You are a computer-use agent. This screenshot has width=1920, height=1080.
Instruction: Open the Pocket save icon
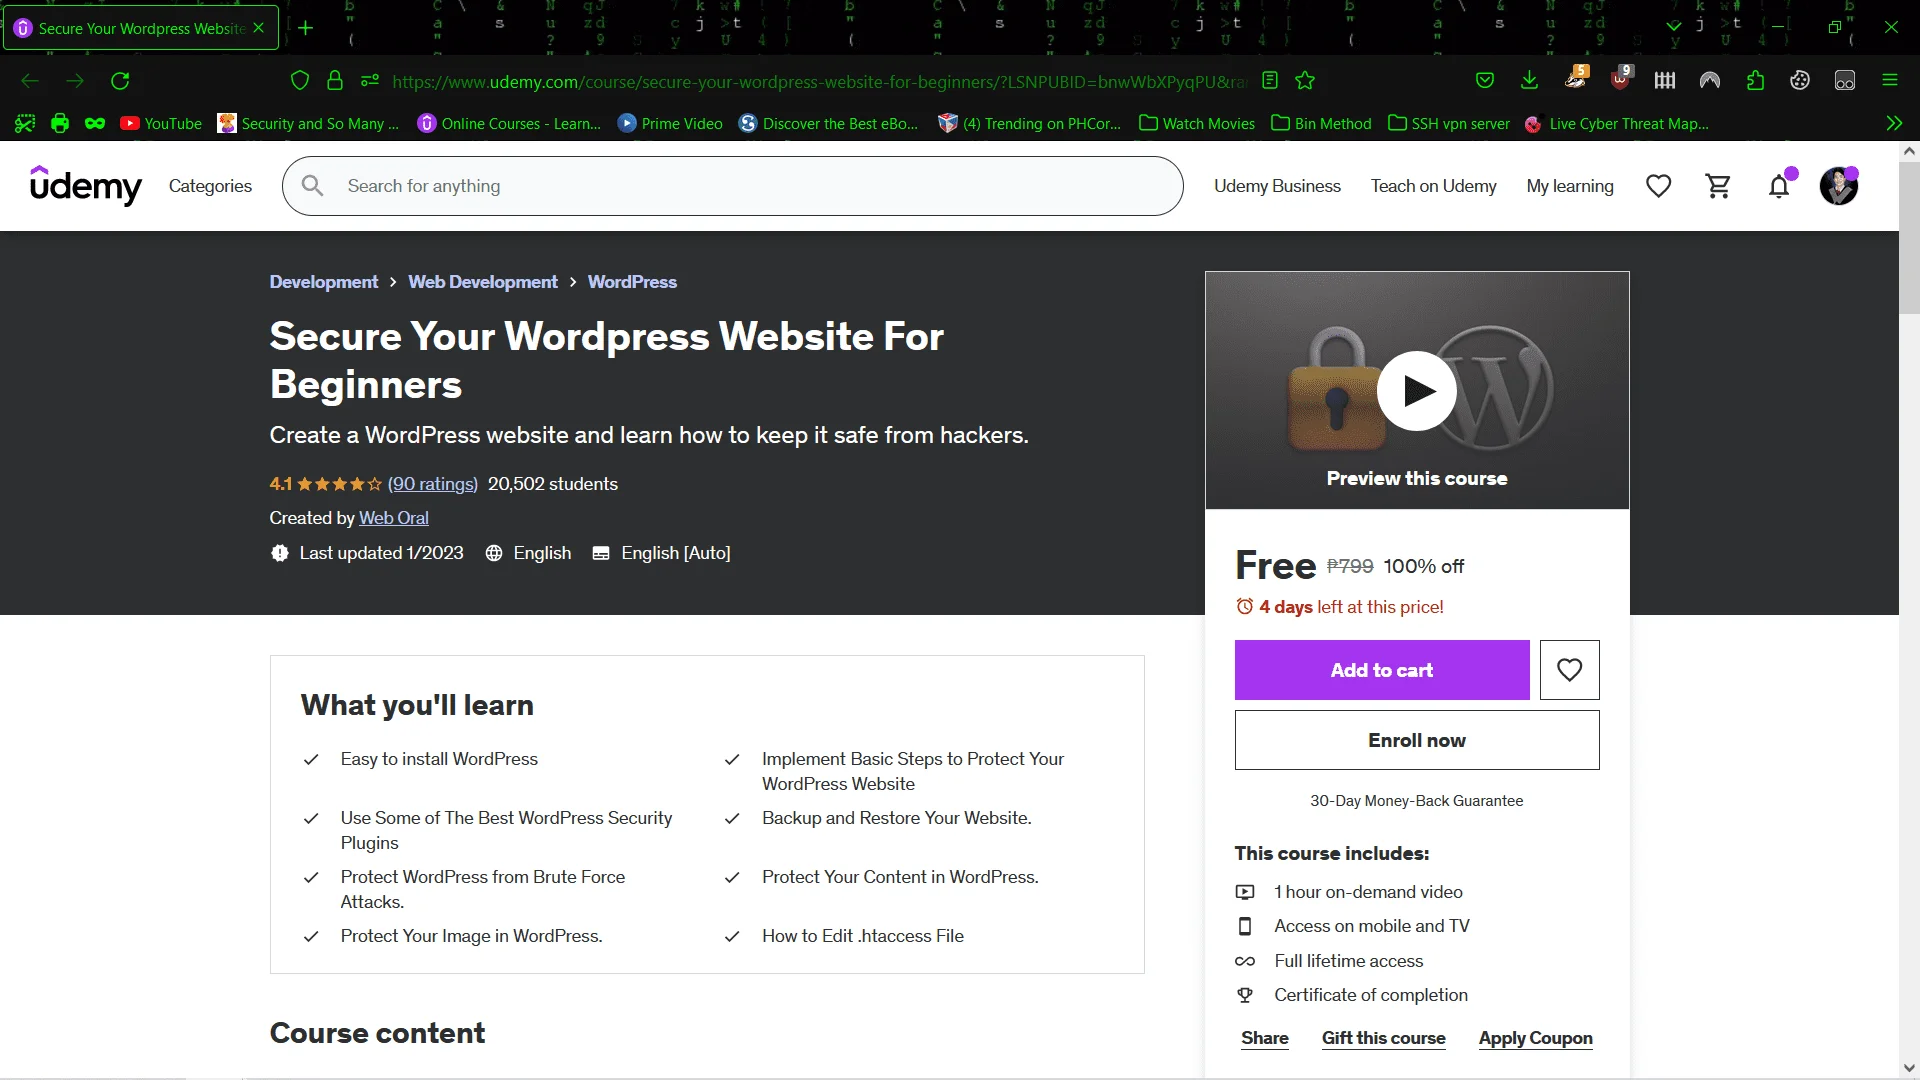1485,81
